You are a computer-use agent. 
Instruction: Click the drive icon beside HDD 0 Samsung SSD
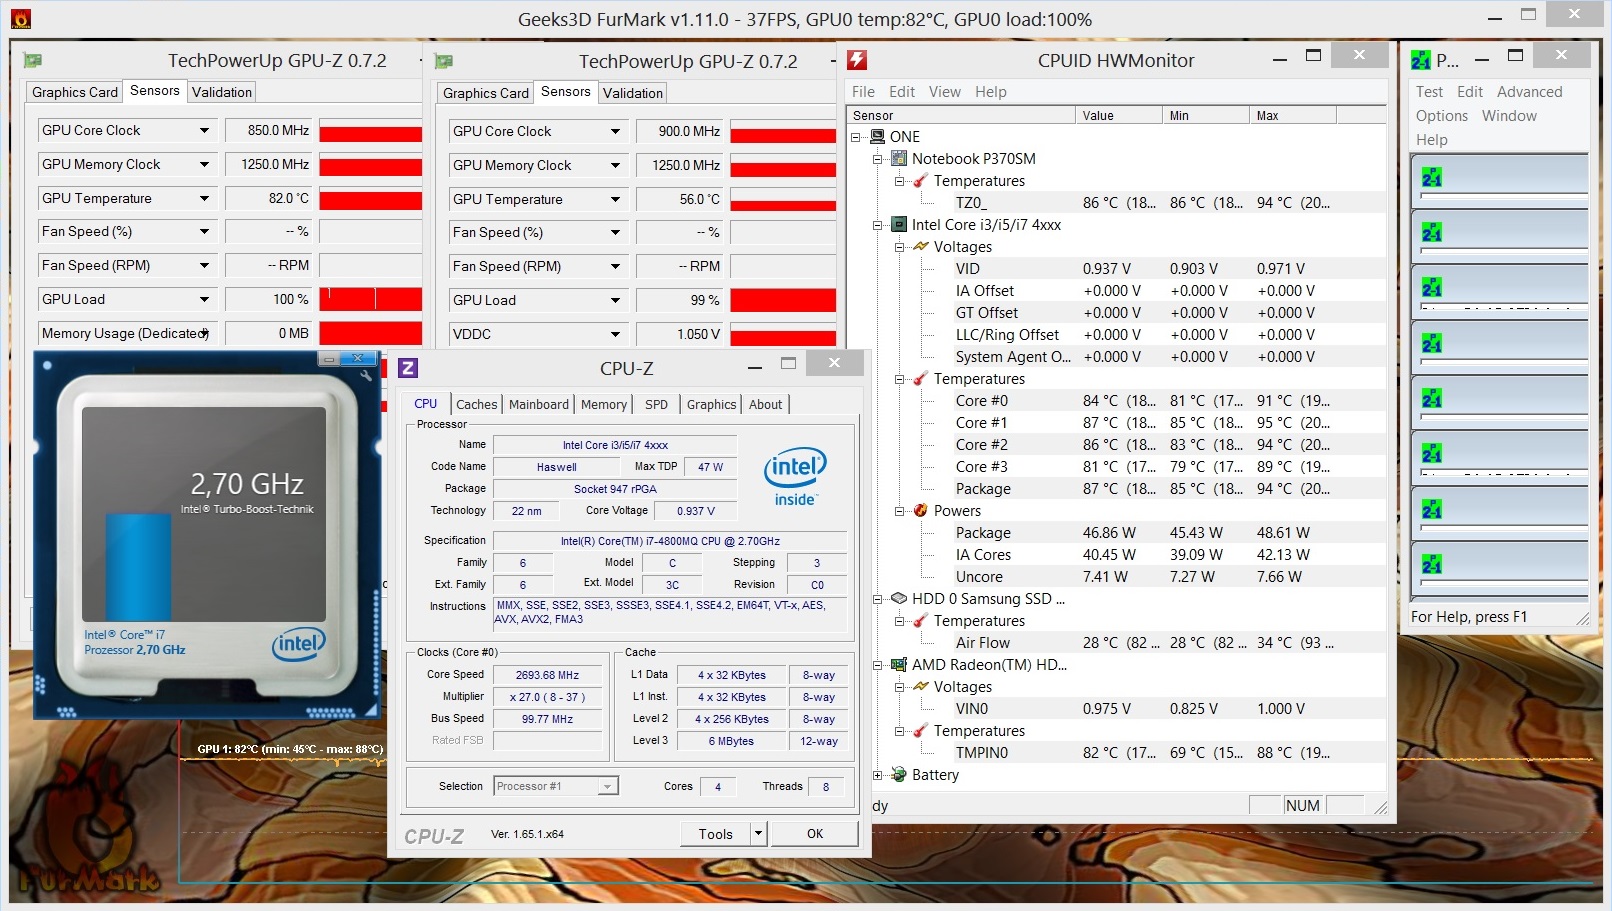tap(899, 599)
